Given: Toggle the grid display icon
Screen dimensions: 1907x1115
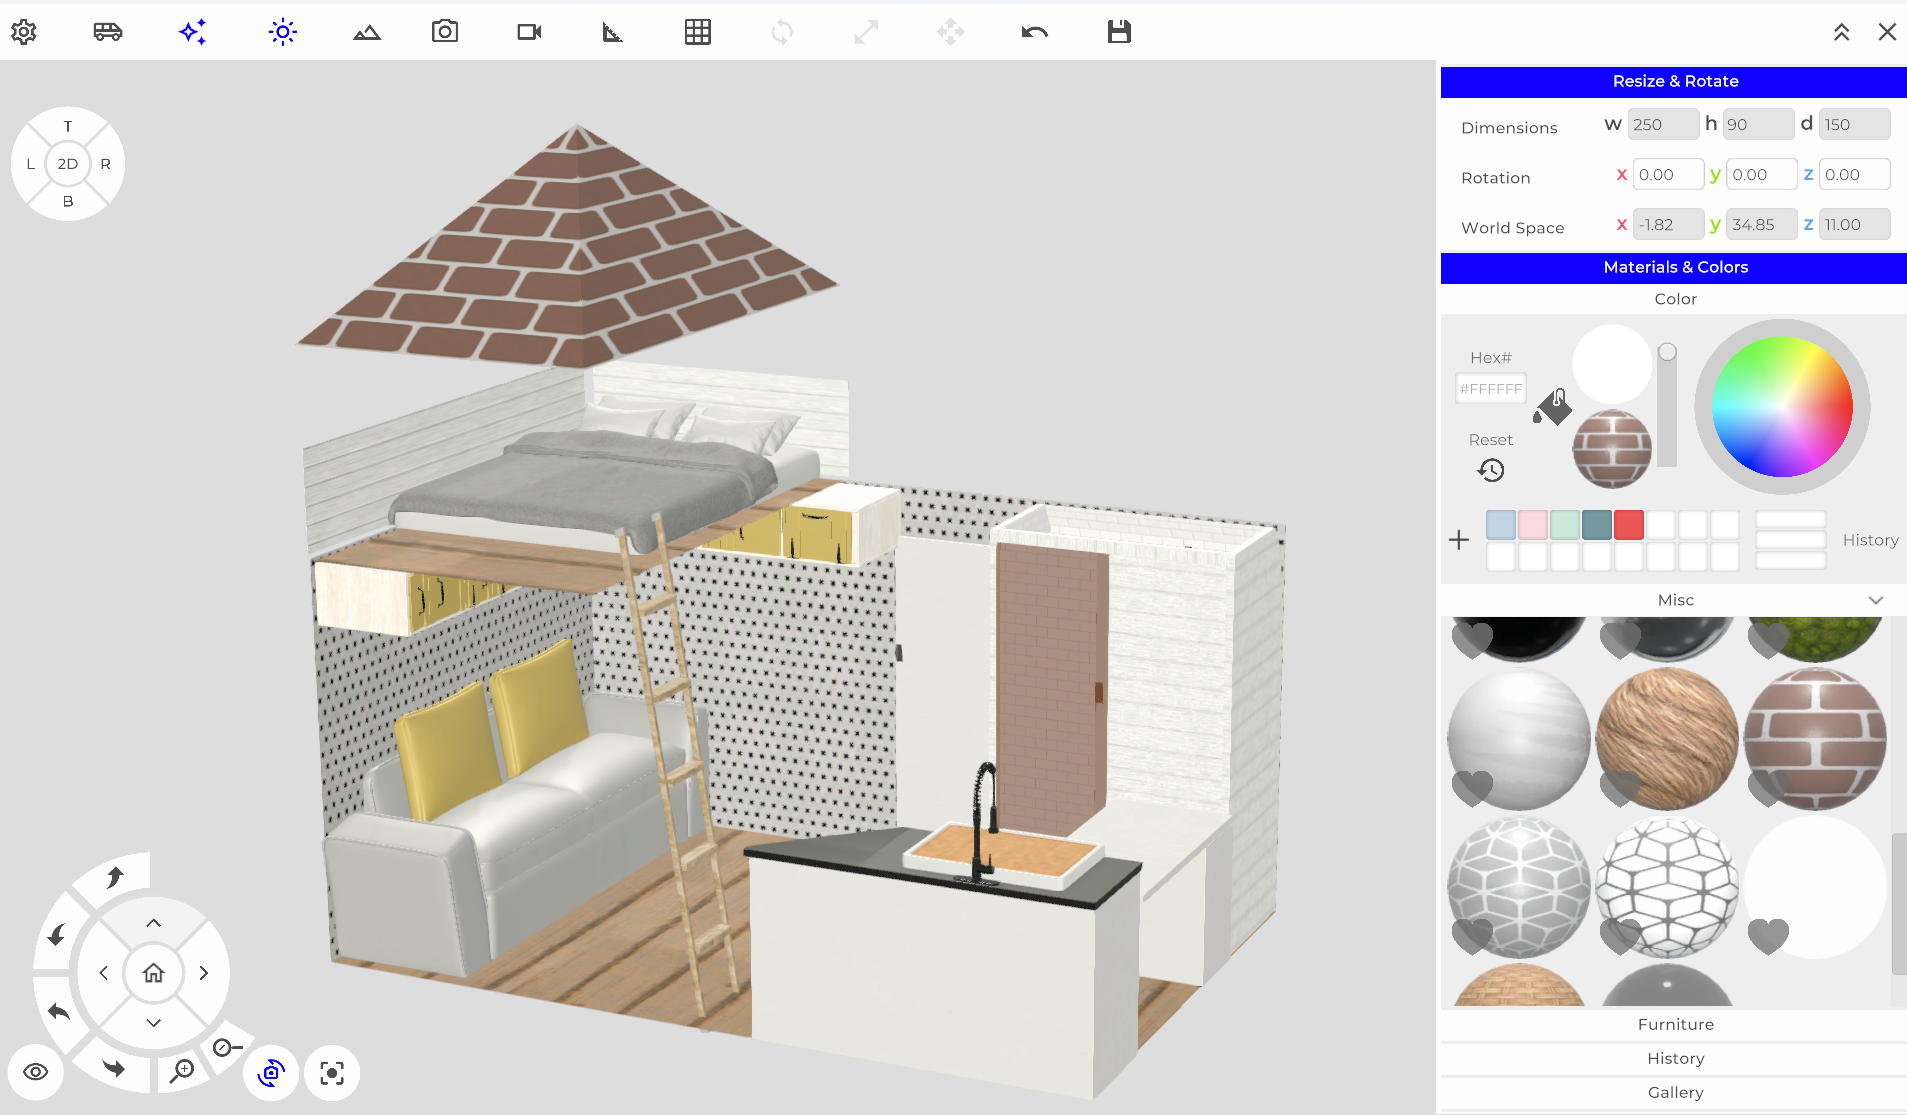Looking at the screenshot, I should [698, 32].
